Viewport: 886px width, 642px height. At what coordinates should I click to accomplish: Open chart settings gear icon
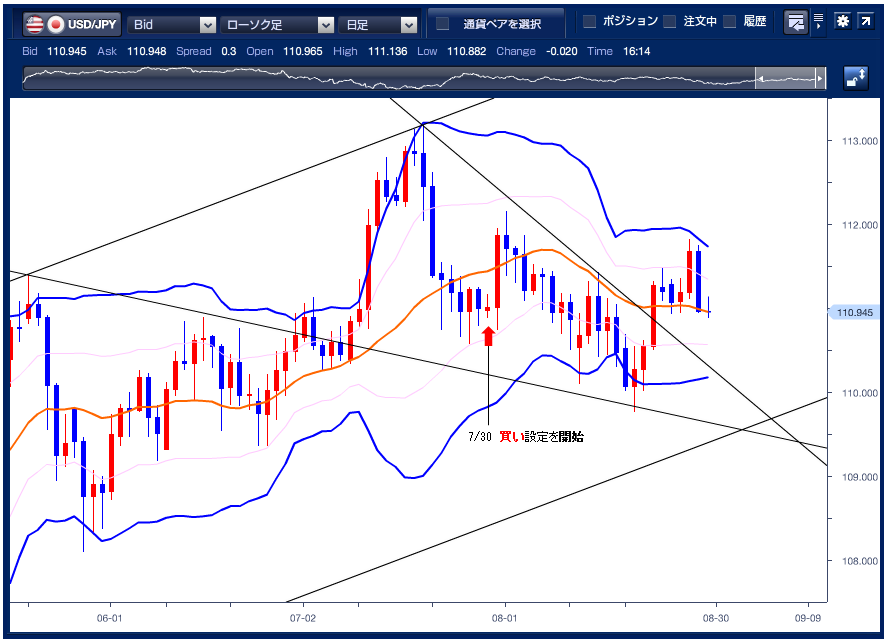(x=842, y=21)
